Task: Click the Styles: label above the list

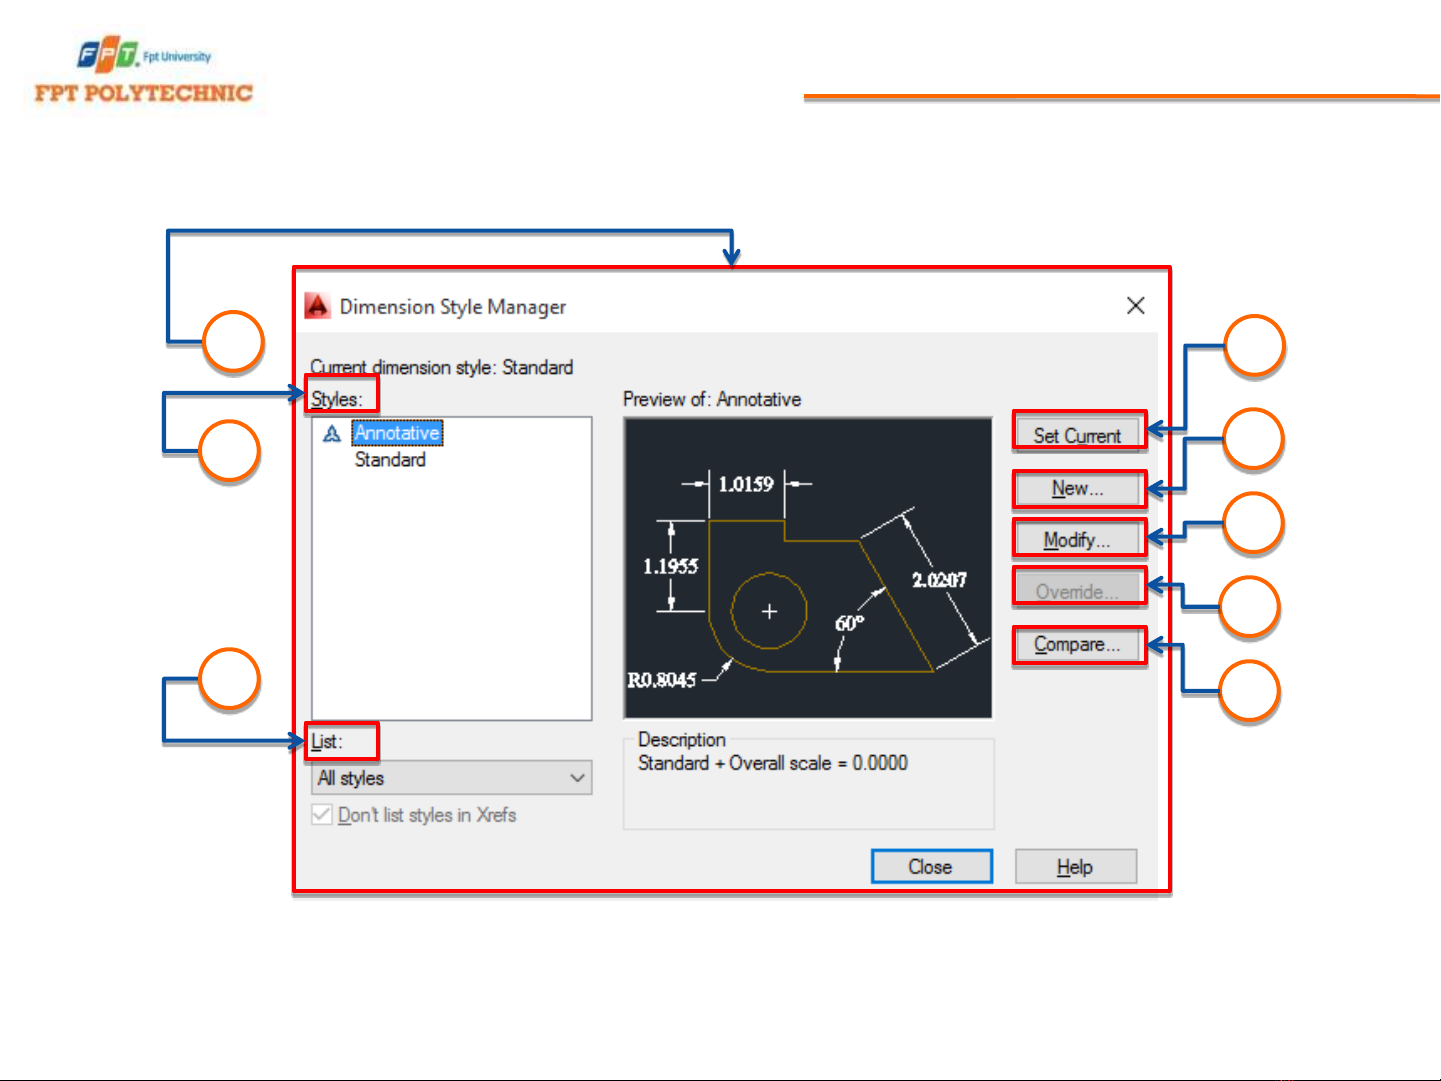Action: click(336, 399)
